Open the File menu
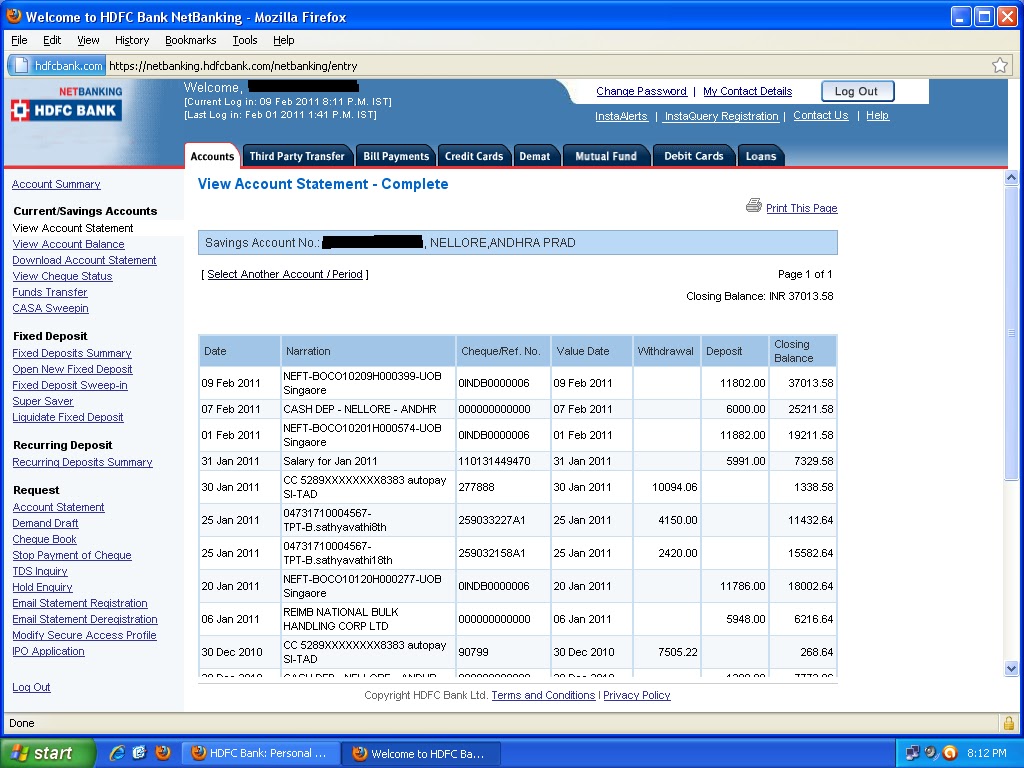The height and width of the screenshot is (768, 1024). [x=20, y=40]
